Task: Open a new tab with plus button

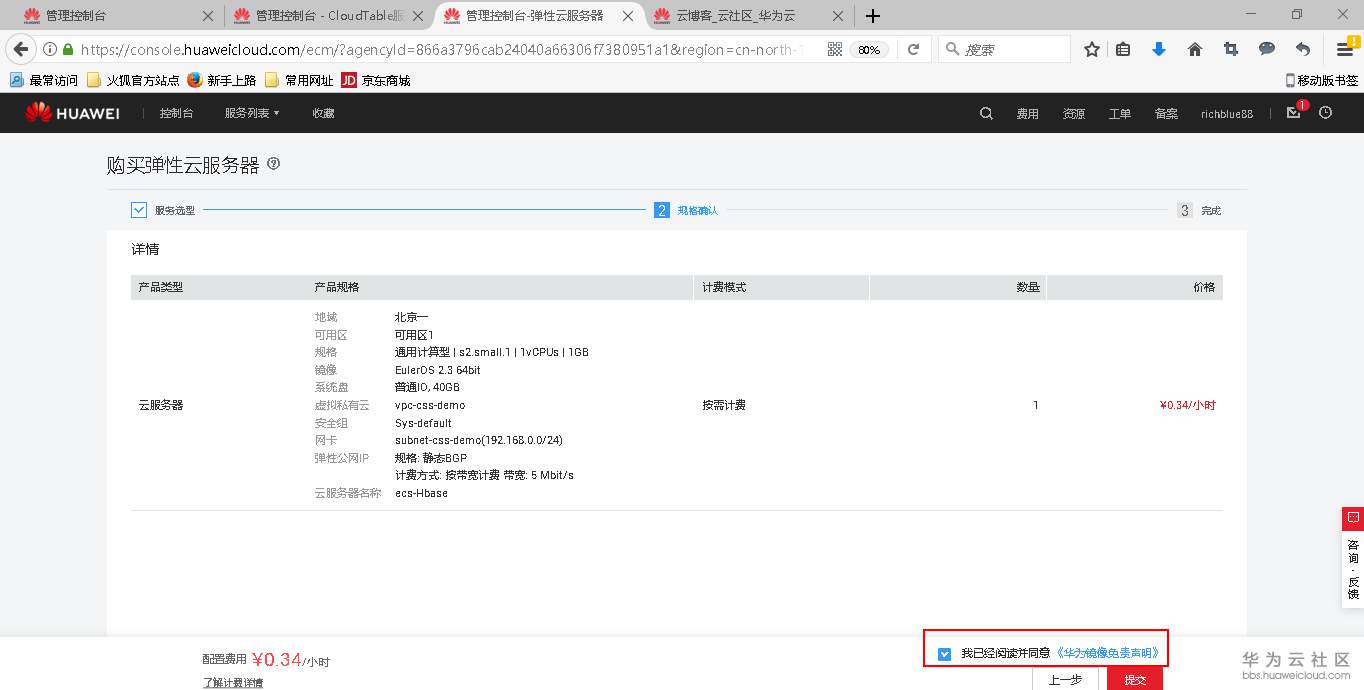Action: coord(873,16)
